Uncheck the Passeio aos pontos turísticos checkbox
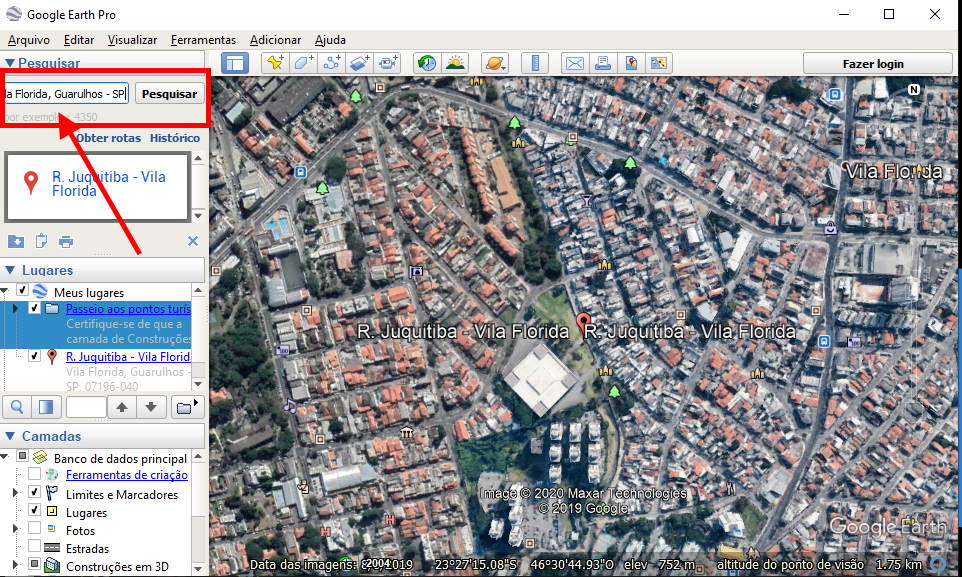The width and height of the screenshot is (962, 577). tap(35, 308)
